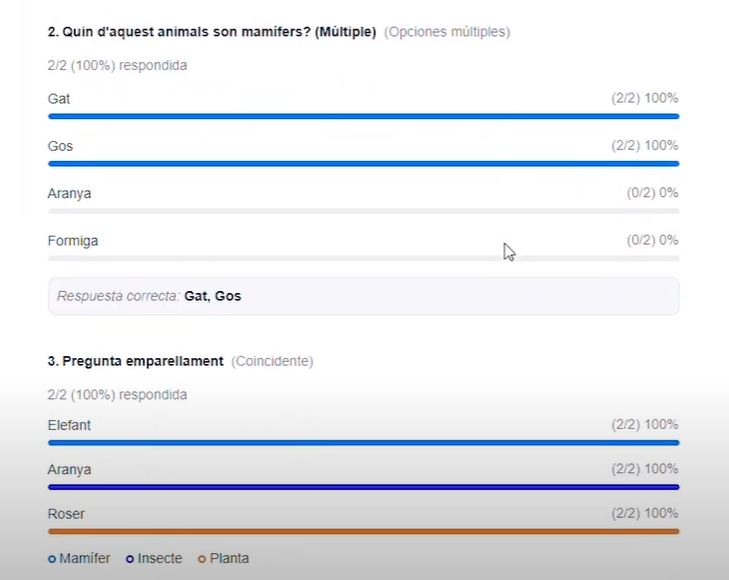Click the dark blue Aranya matching bar
The width and height of the screenshot is (729, 580).
363,487
